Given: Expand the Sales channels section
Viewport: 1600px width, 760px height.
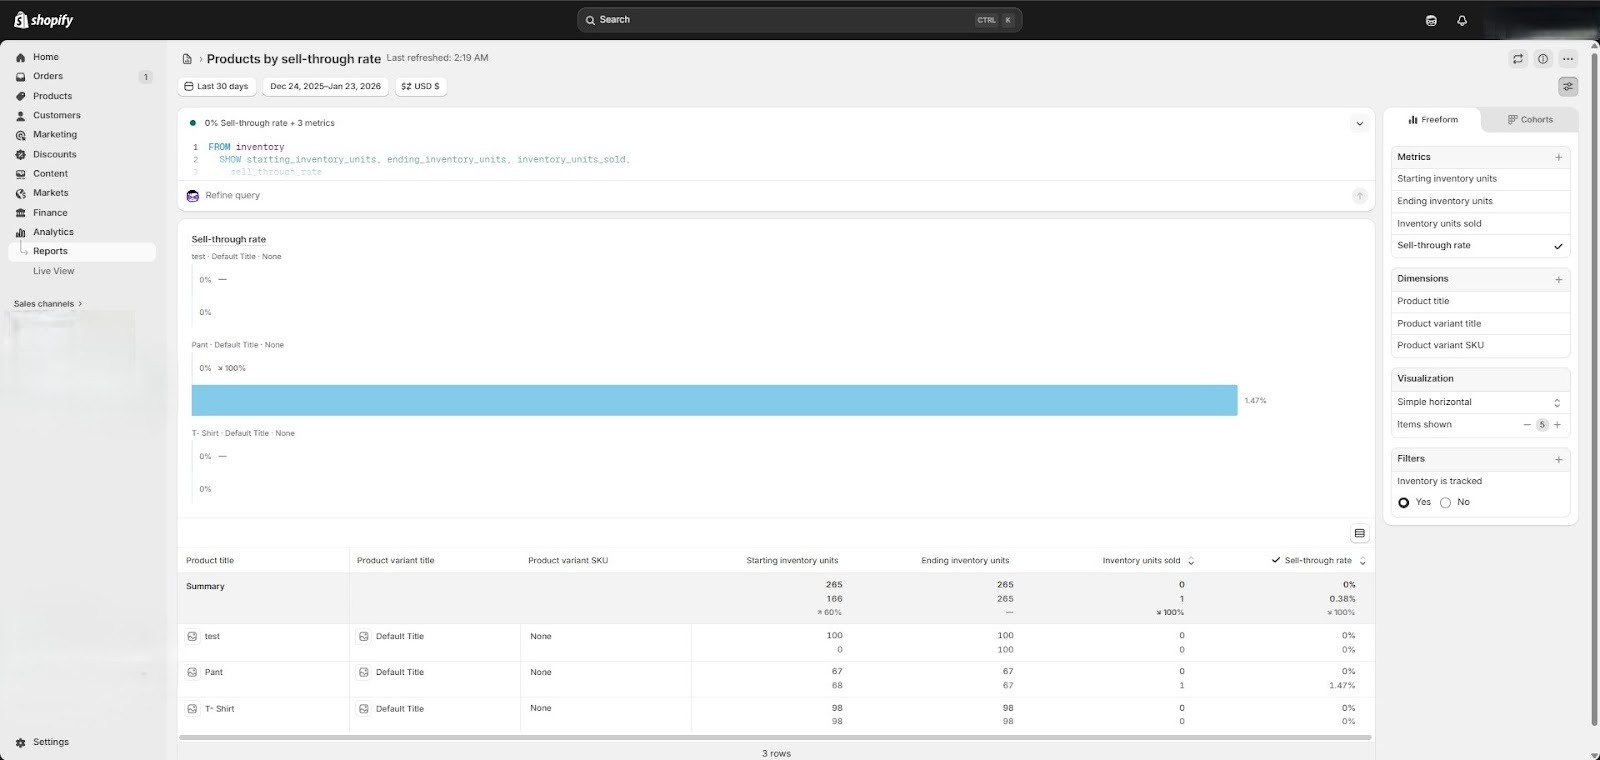Looking at the screenshot, I should click(x=48, y=304).
